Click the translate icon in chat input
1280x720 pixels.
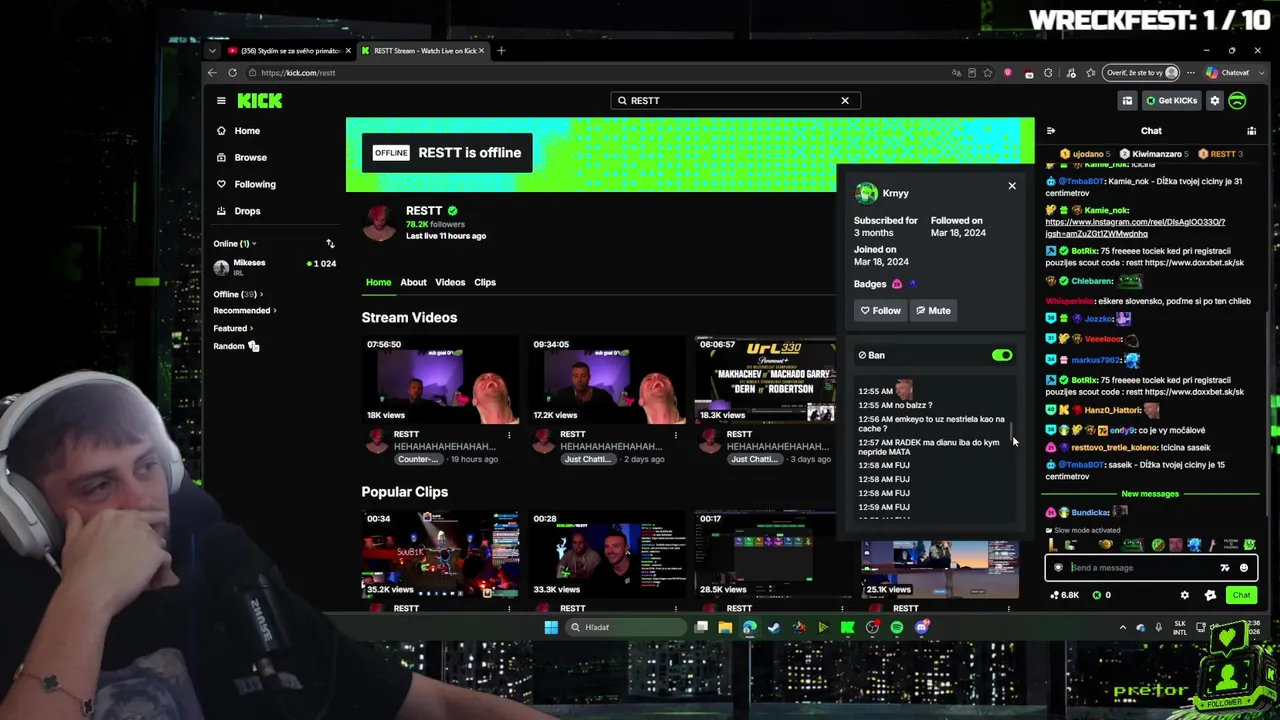pyautogui.click(x=1224, y=568)
